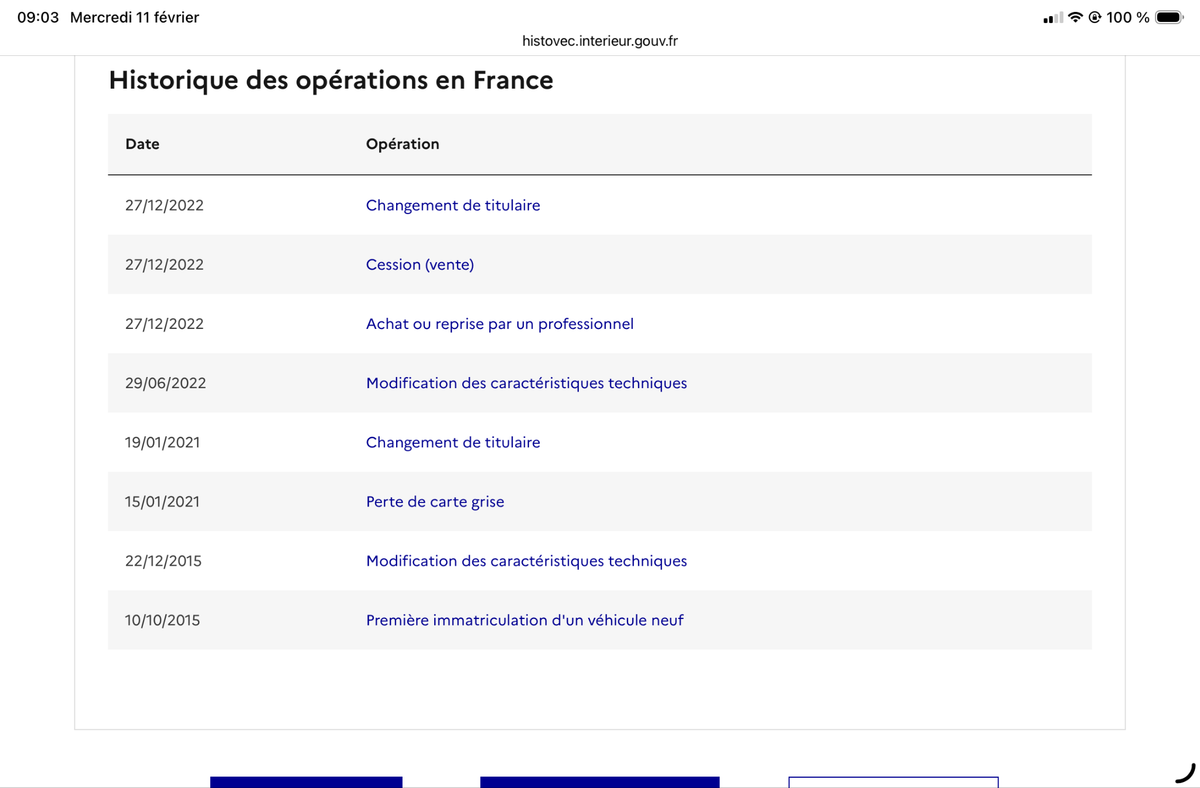Click the Opération column header
Image resolution: width=1200 pixels, height=788 pixels.
click(403, 144)
